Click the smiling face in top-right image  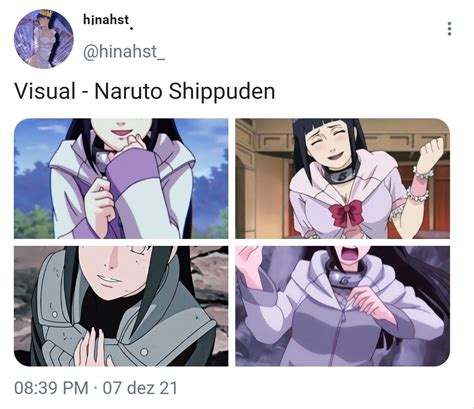pyautogui.click(x=328, y=144)
